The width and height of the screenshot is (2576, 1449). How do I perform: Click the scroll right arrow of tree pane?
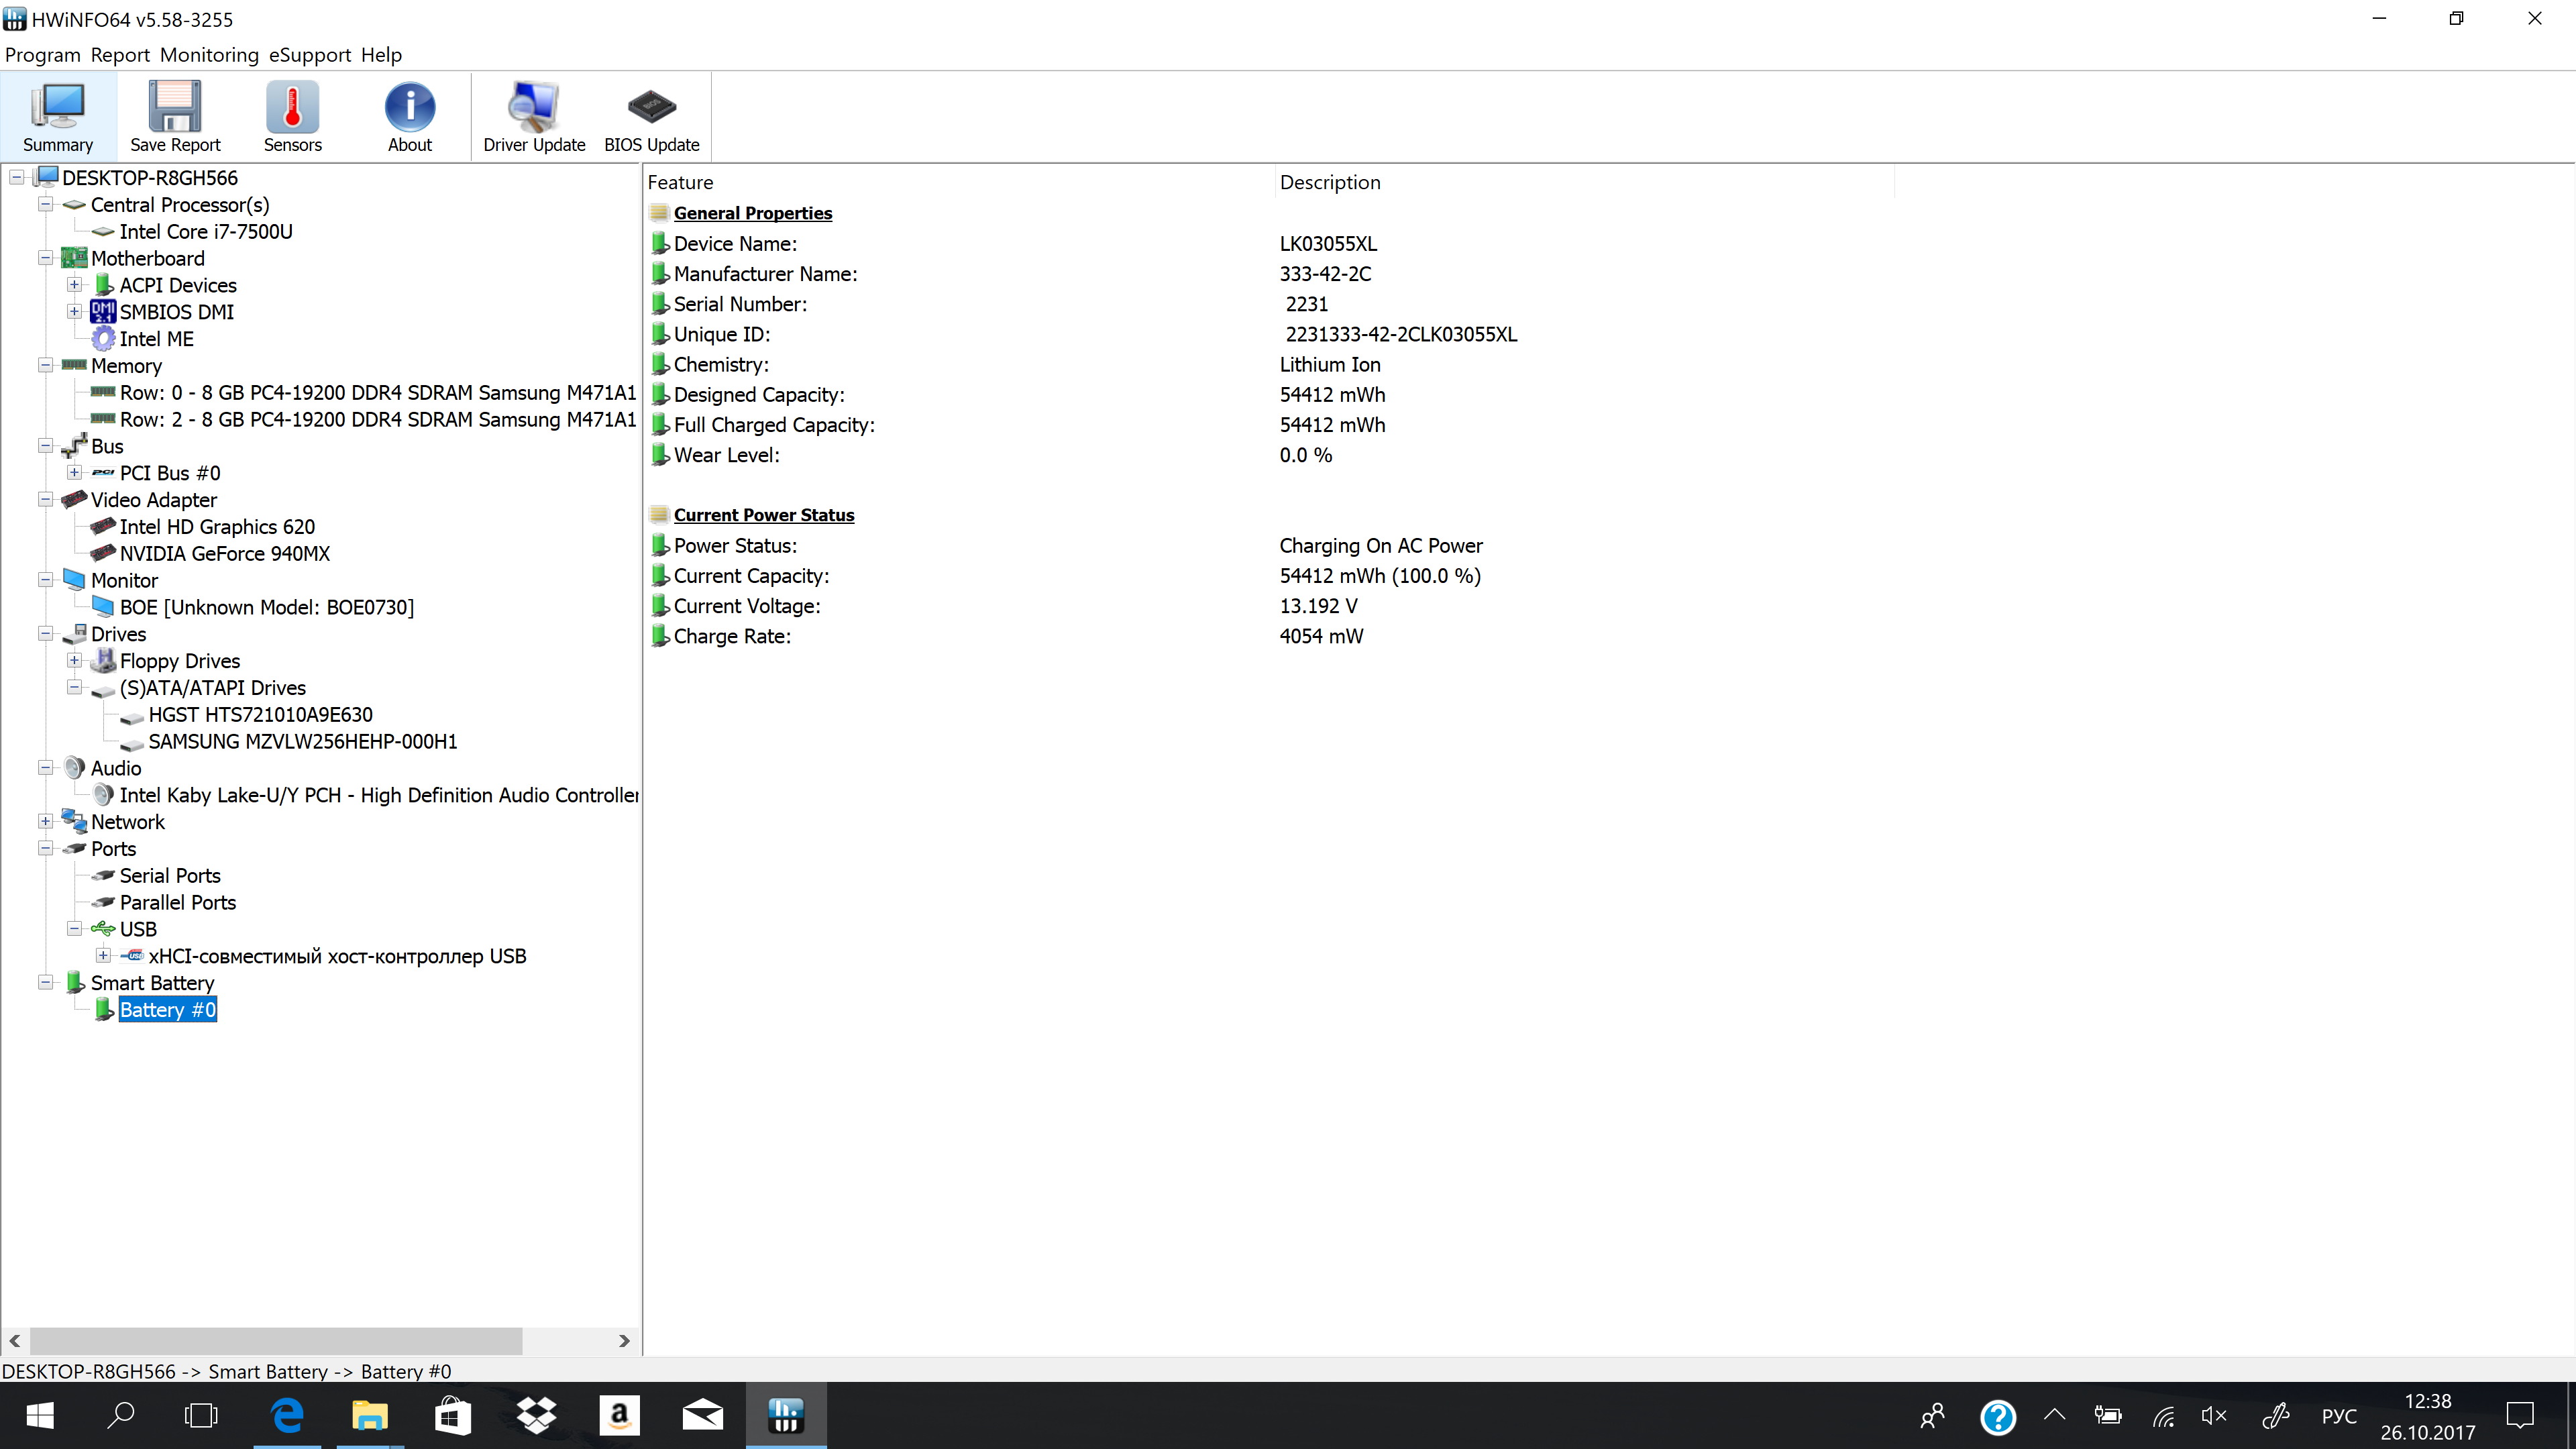(x=624, y=1340)
